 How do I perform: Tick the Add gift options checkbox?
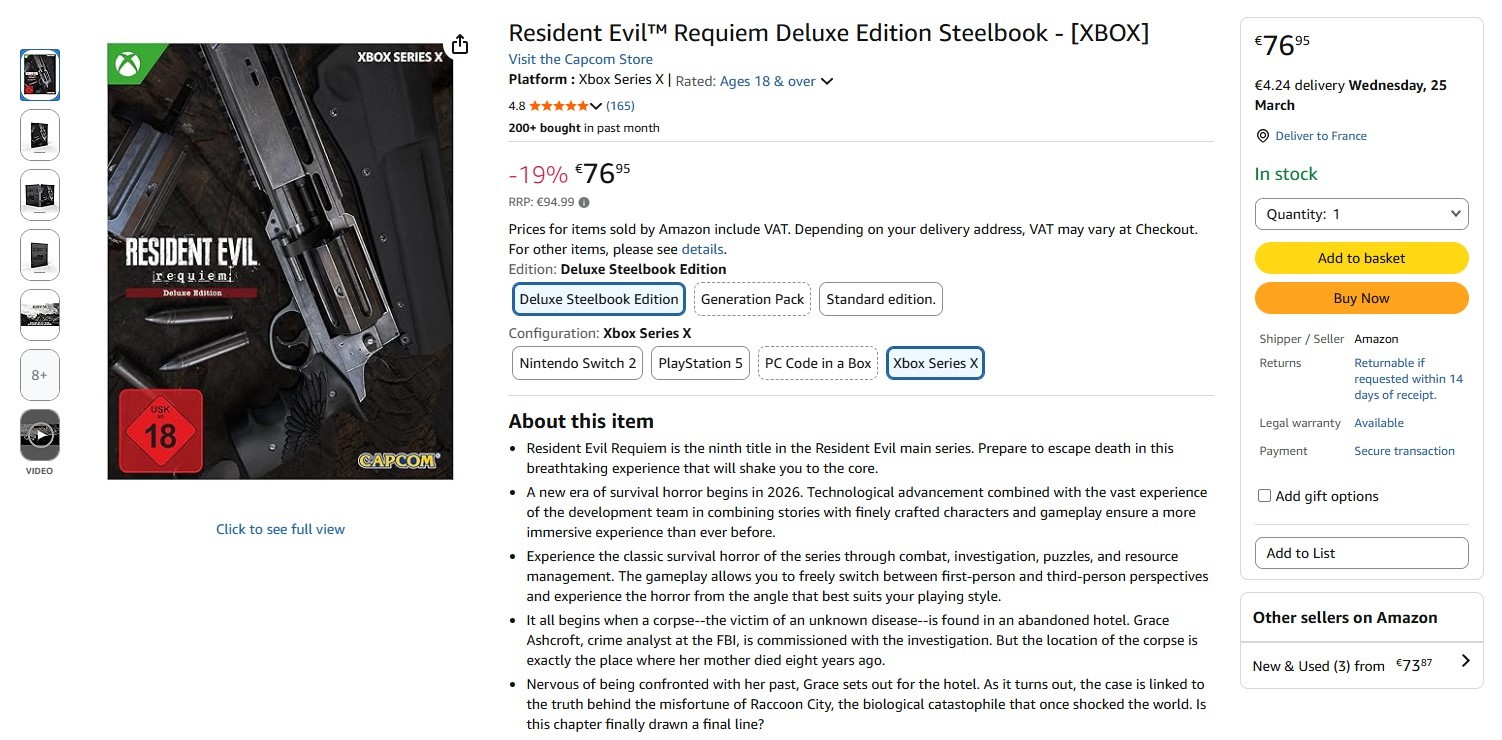click(1264, 496)
